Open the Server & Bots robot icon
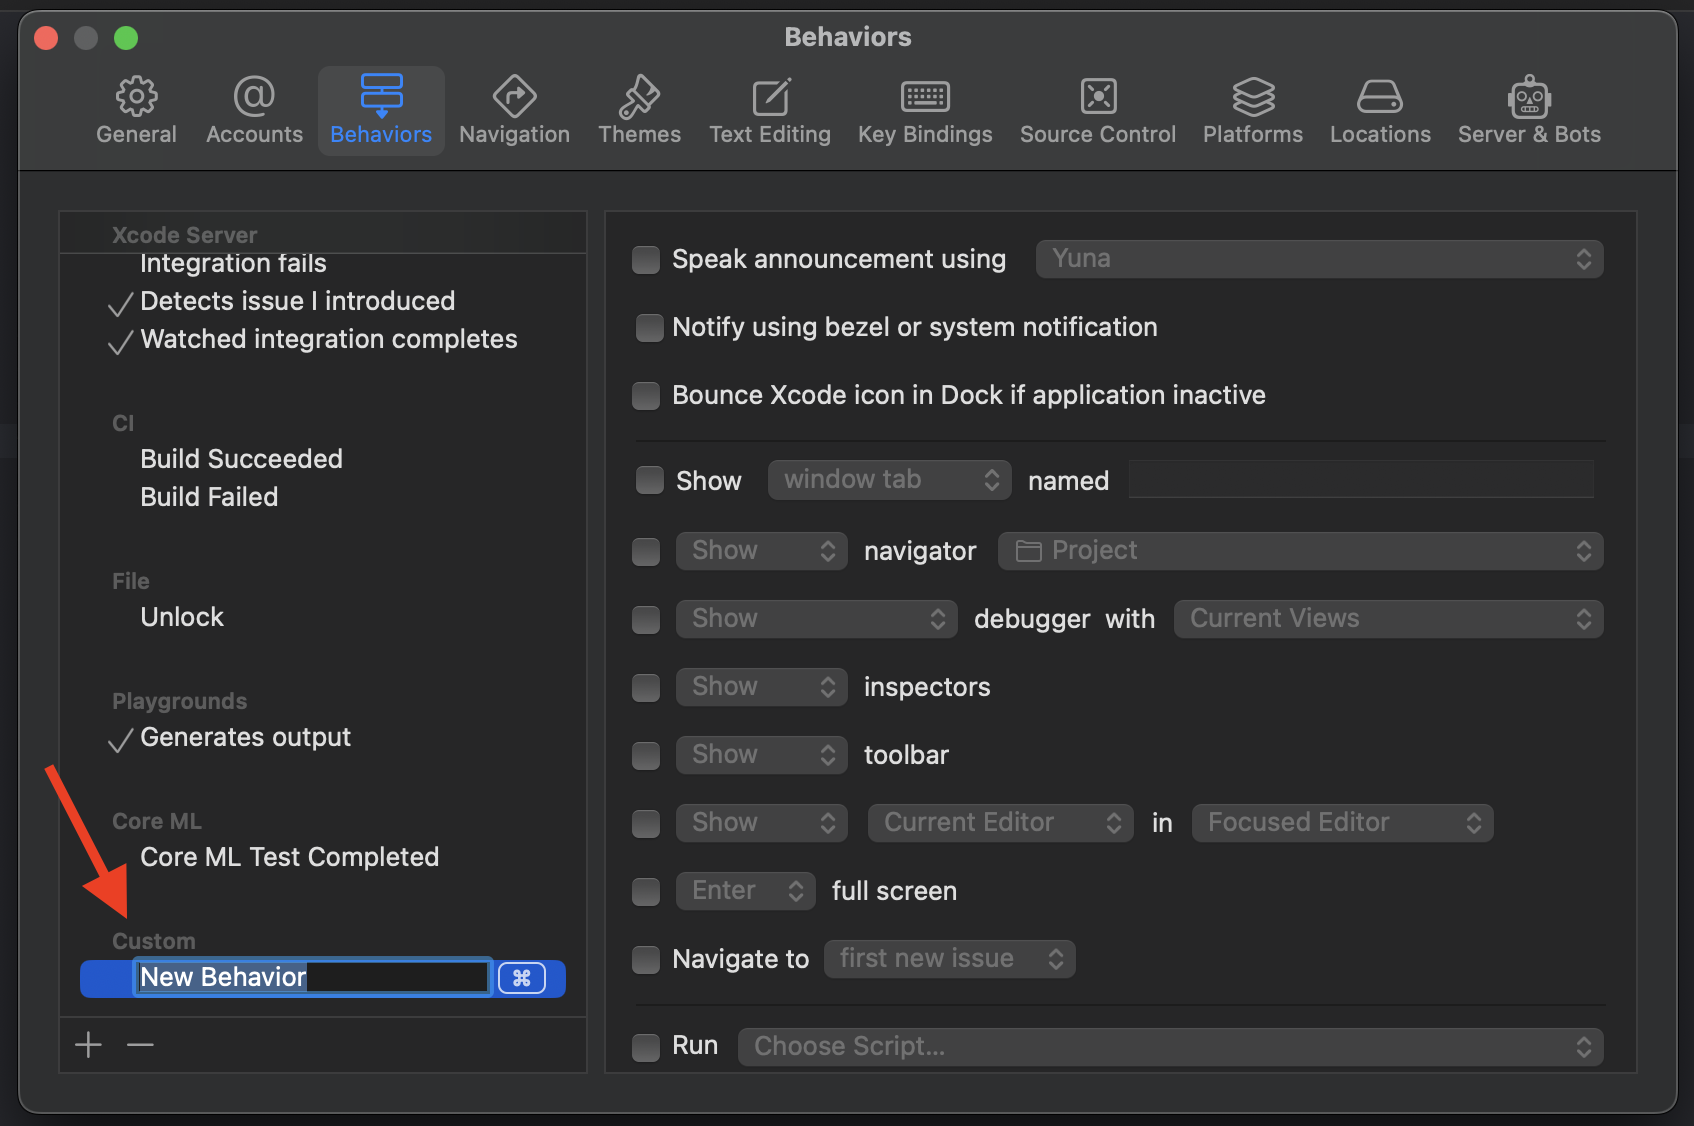This screenshot has height=1126, width=1694. coord(1529,97)
